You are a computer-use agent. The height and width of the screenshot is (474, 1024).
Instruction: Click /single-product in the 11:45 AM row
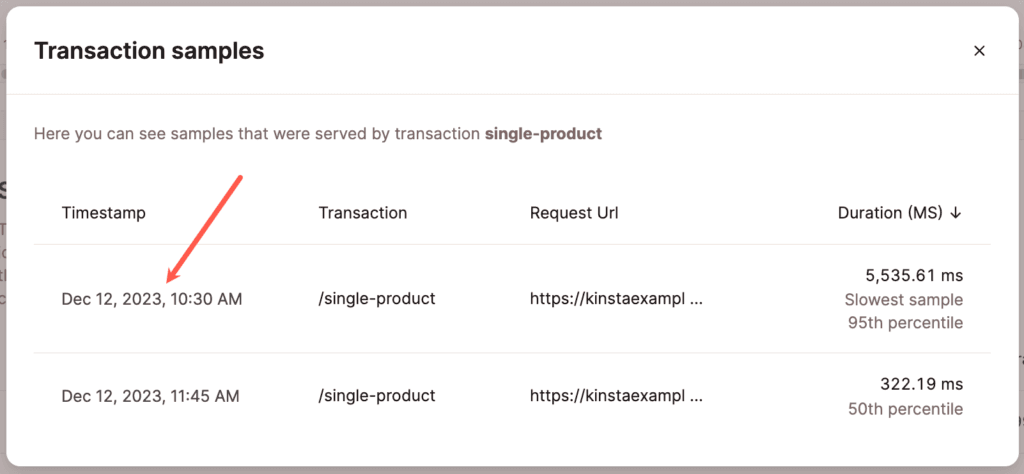(x=377, y=396)
